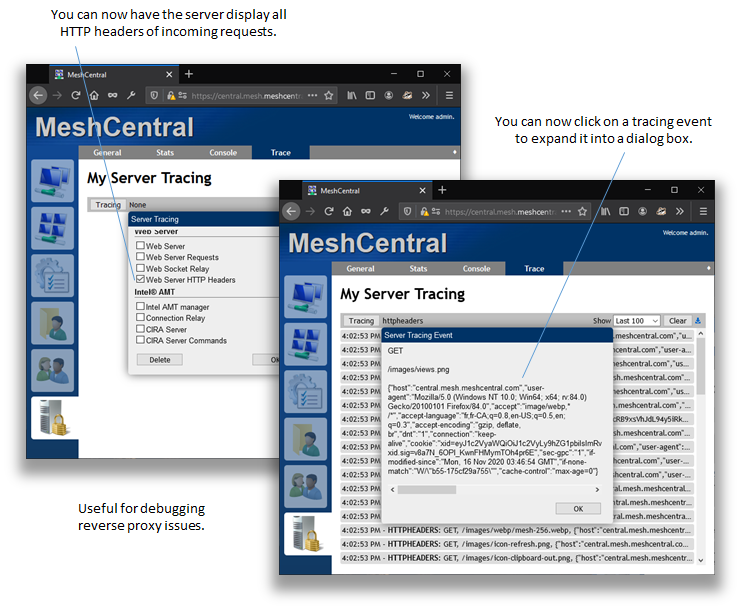Click OK in Server Tracing Event dialog

click(578, 509)
